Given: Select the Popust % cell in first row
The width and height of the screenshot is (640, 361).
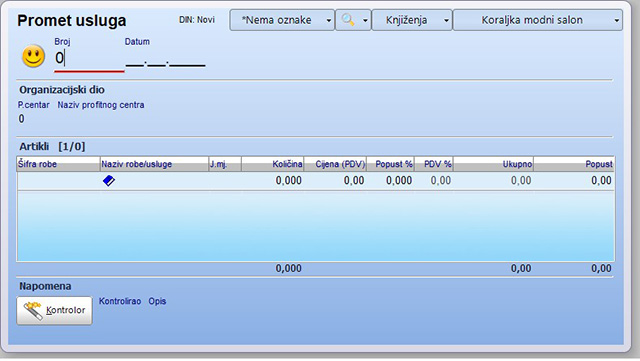Looking at the screenshot, I should tap(390, 180).
